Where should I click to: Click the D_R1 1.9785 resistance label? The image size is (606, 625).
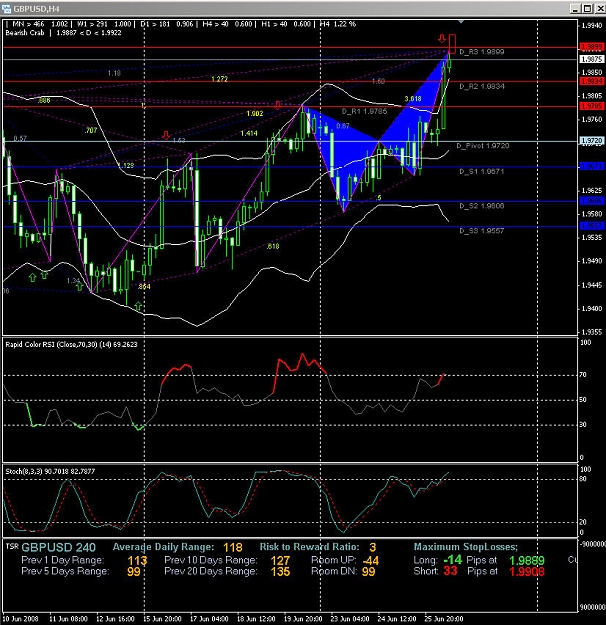point(364,111)
